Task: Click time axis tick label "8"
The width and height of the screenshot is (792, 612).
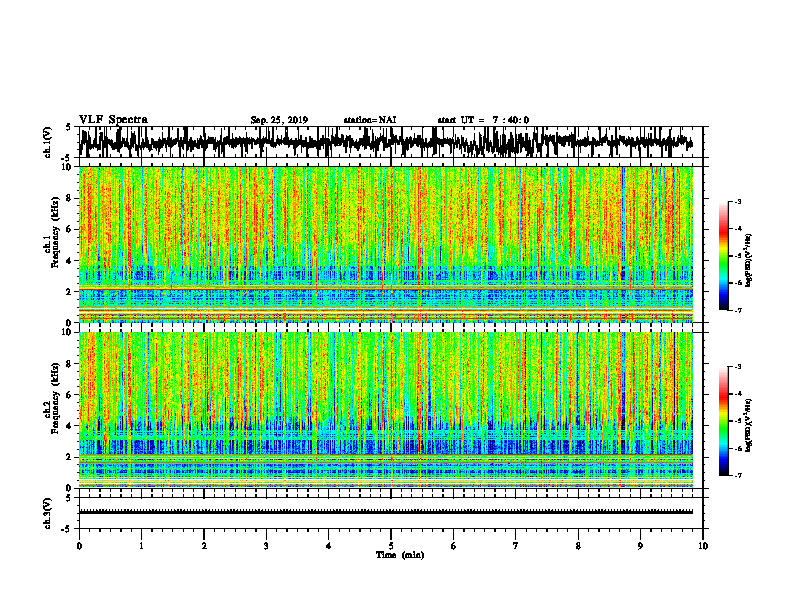Action: pyautogui.click(x=578, y=546)
